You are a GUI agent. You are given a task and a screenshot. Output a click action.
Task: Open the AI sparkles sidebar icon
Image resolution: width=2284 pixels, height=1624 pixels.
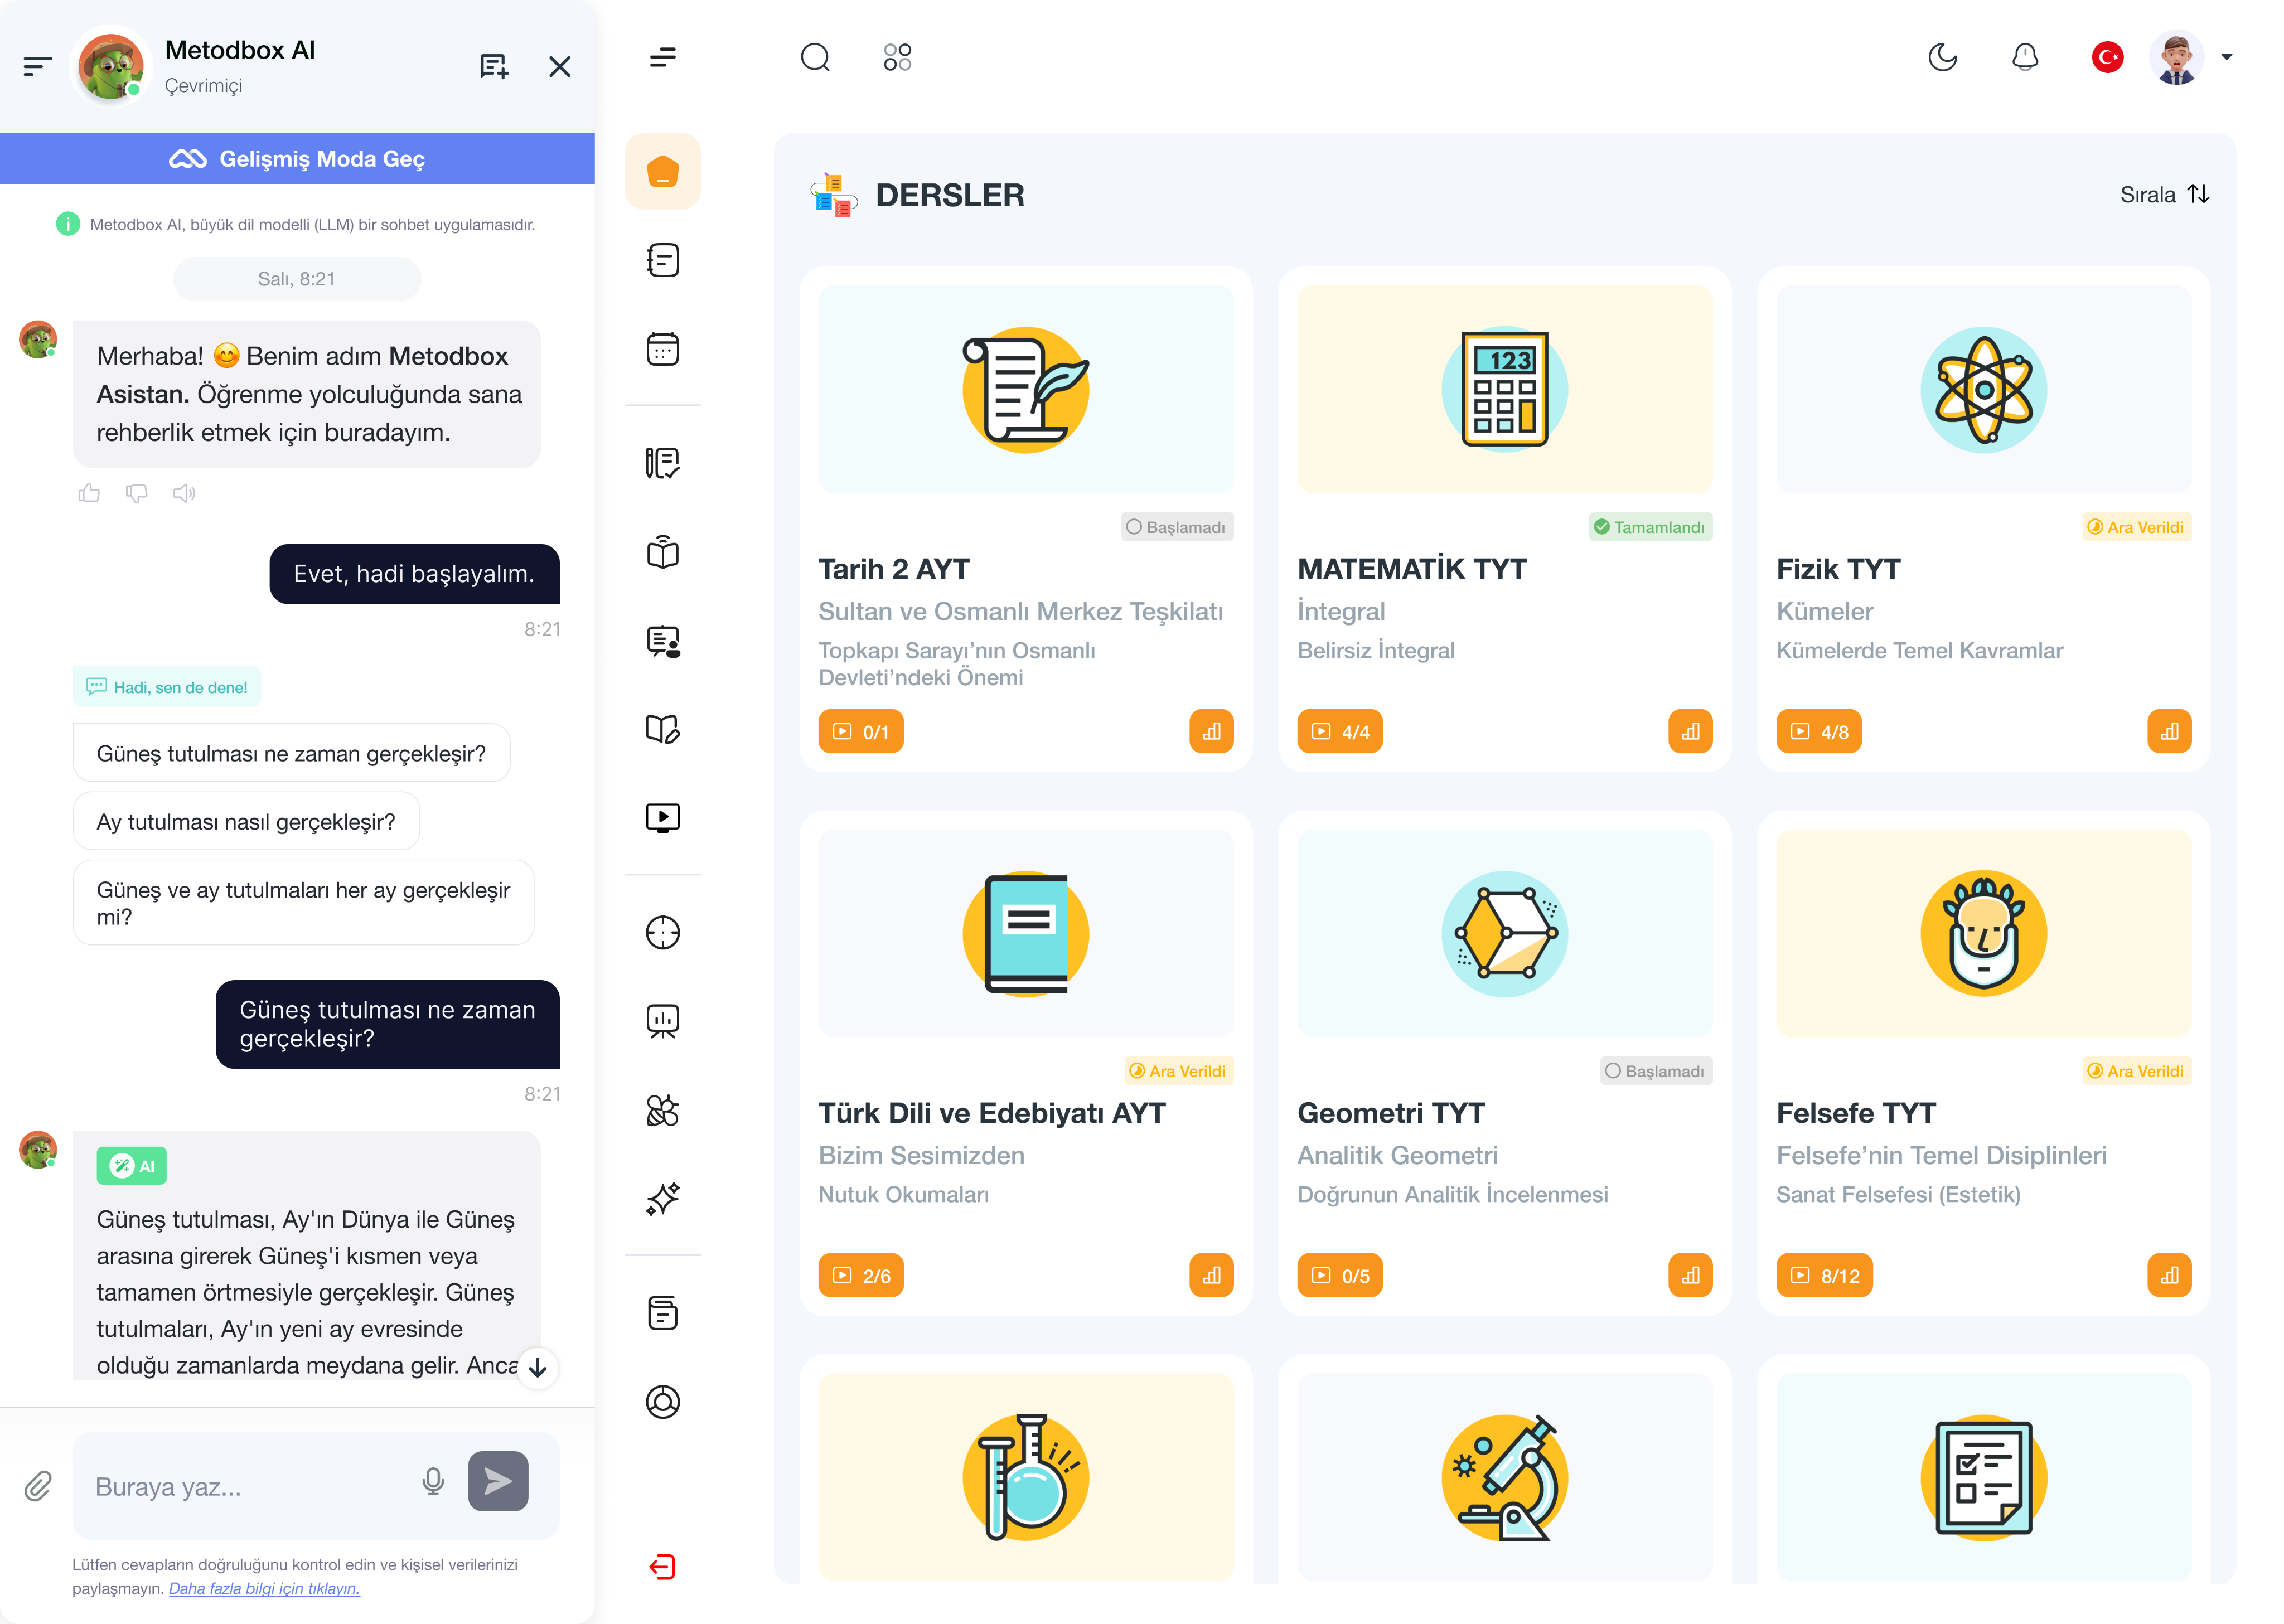pos(663,1199)
